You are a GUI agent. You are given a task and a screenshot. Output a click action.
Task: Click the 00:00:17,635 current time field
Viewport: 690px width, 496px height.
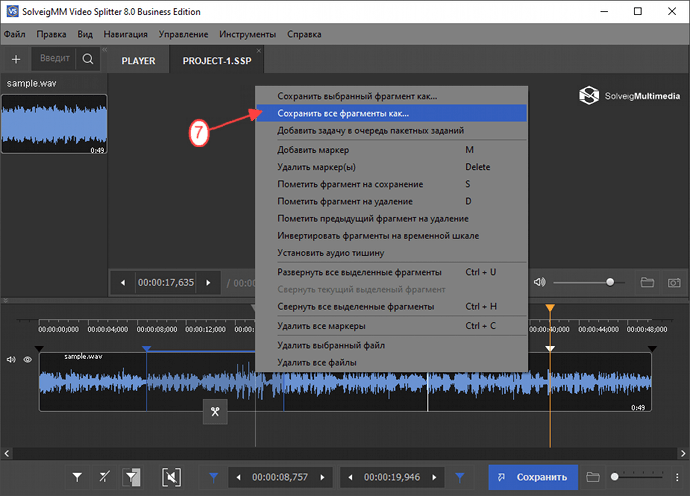166,283
